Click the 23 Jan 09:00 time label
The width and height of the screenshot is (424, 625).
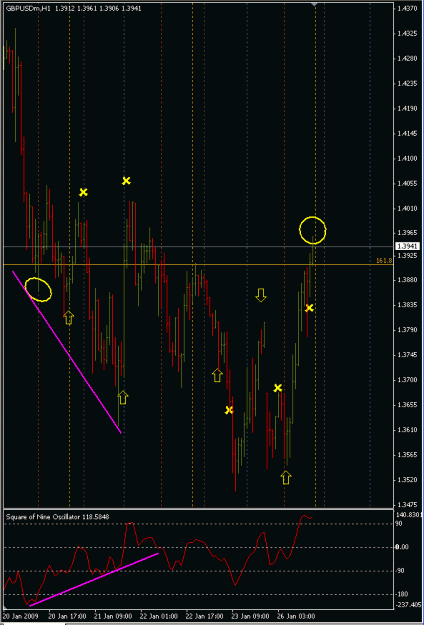(251, 616)
